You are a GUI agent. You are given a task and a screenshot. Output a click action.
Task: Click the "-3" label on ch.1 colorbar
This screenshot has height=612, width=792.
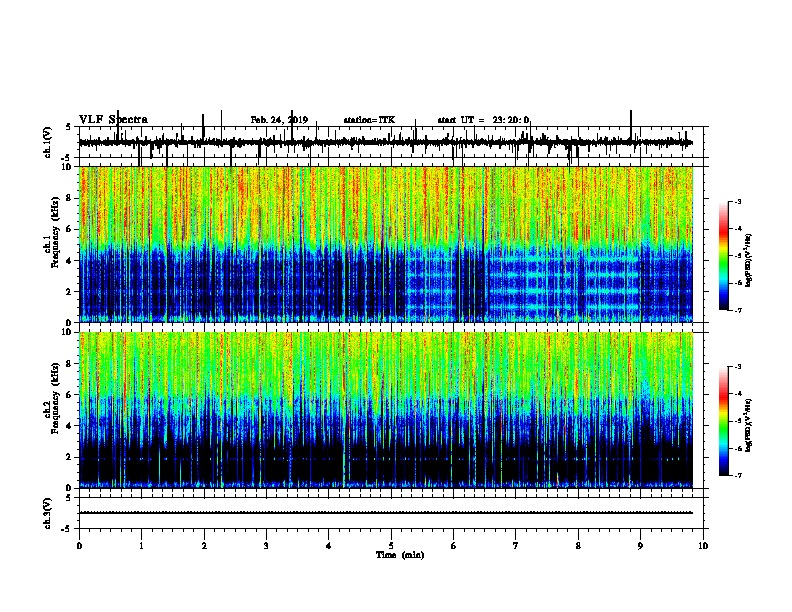[x=738, y=201]
